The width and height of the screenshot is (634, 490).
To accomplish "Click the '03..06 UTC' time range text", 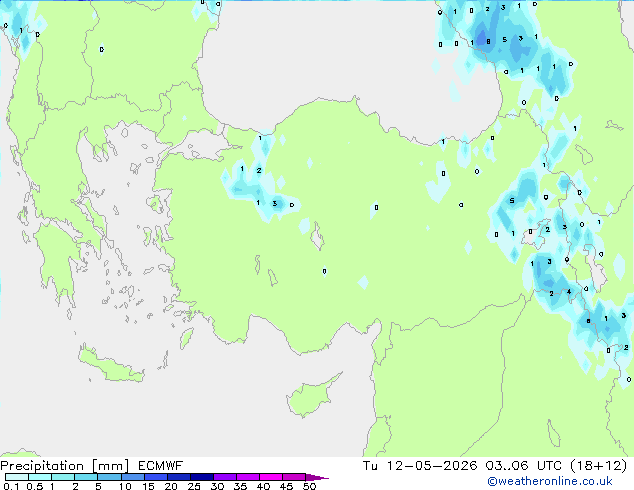I will click(523, 466).
